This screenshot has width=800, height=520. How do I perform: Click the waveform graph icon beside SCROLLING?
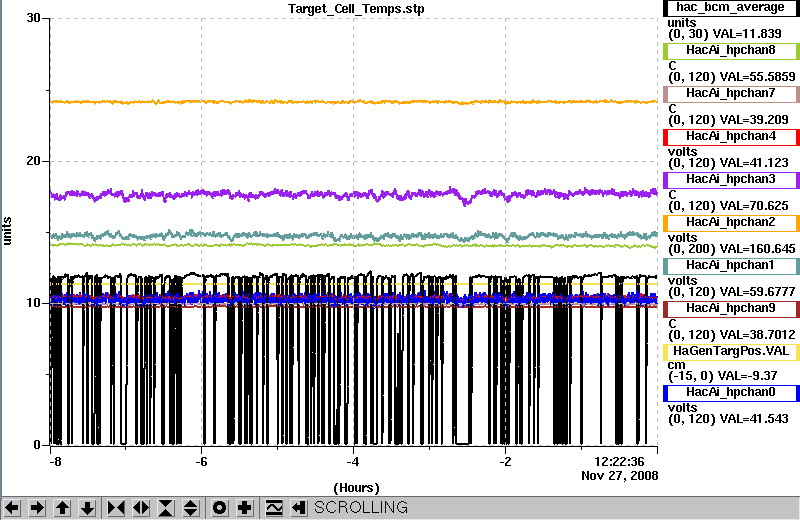click(274, 508)
